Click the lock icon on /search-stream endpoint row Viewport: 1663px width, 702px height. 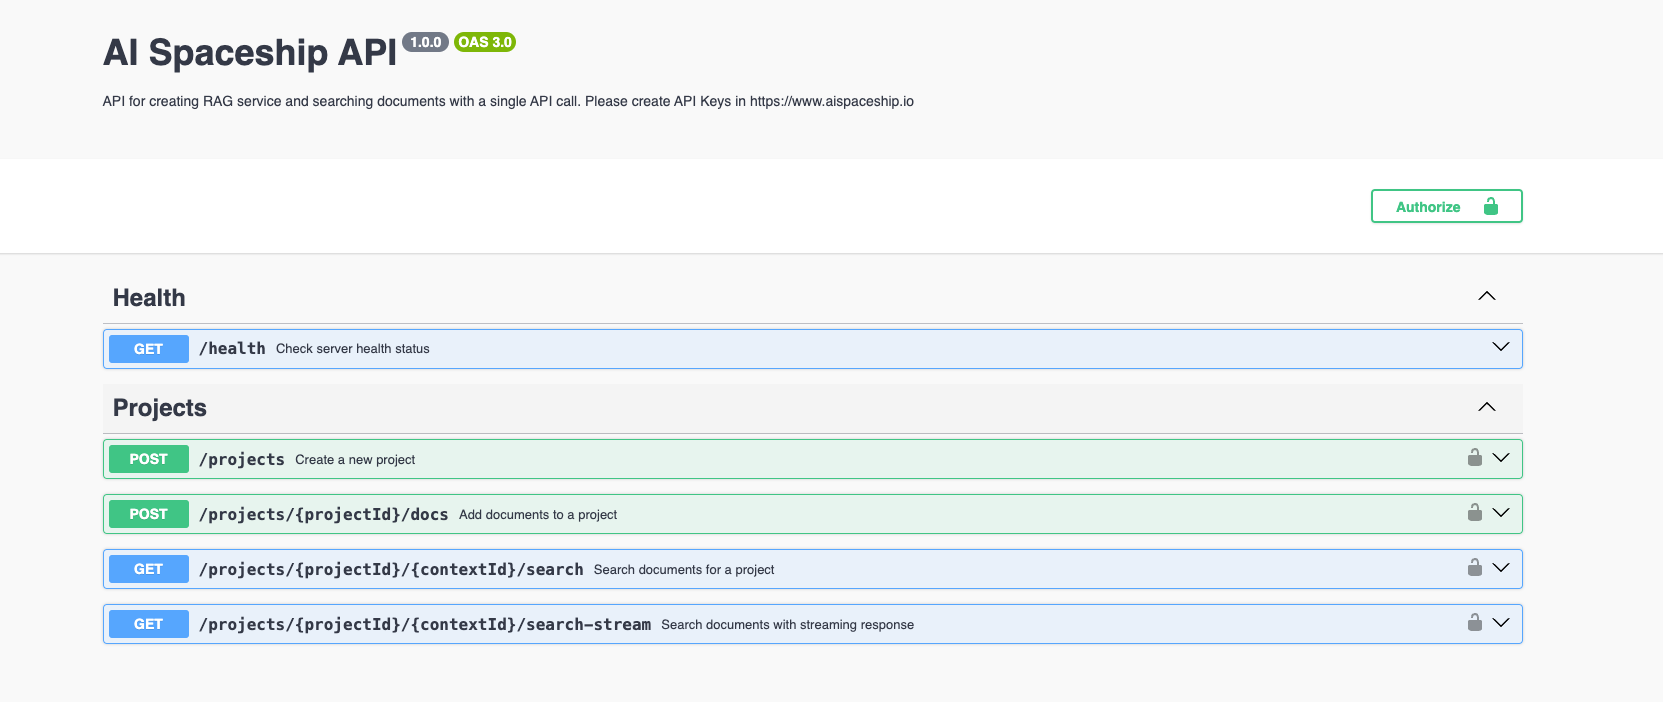pyautogui.click(x=1475, y=622)
